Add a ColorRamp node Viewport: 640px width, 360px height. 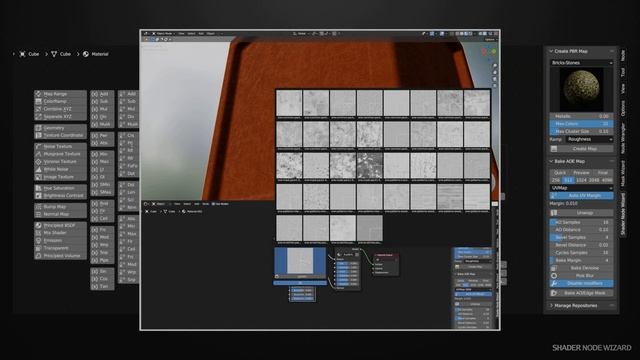60,101
